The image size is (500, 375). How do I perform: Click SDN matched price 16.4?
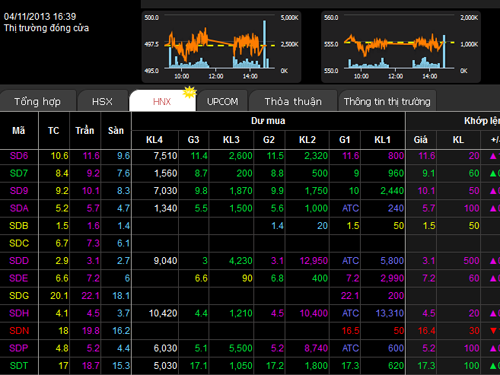tap(427, 331)
